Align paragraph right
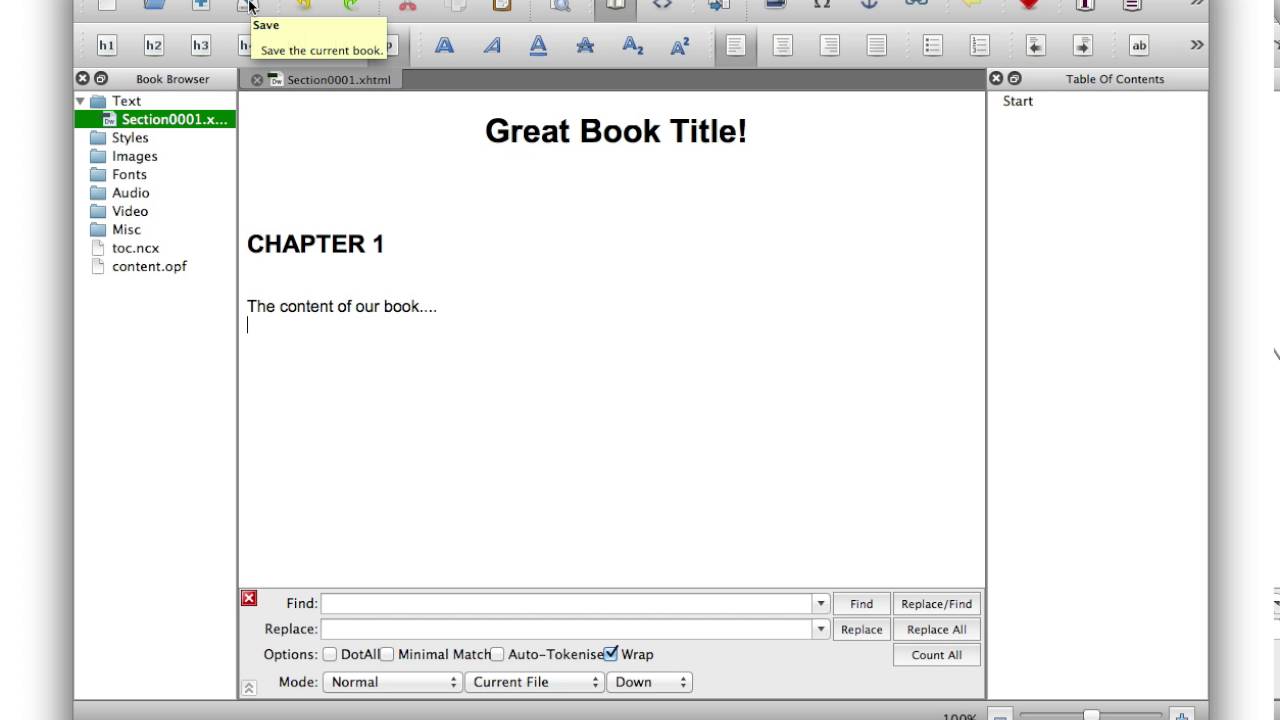 coord(829,45)
